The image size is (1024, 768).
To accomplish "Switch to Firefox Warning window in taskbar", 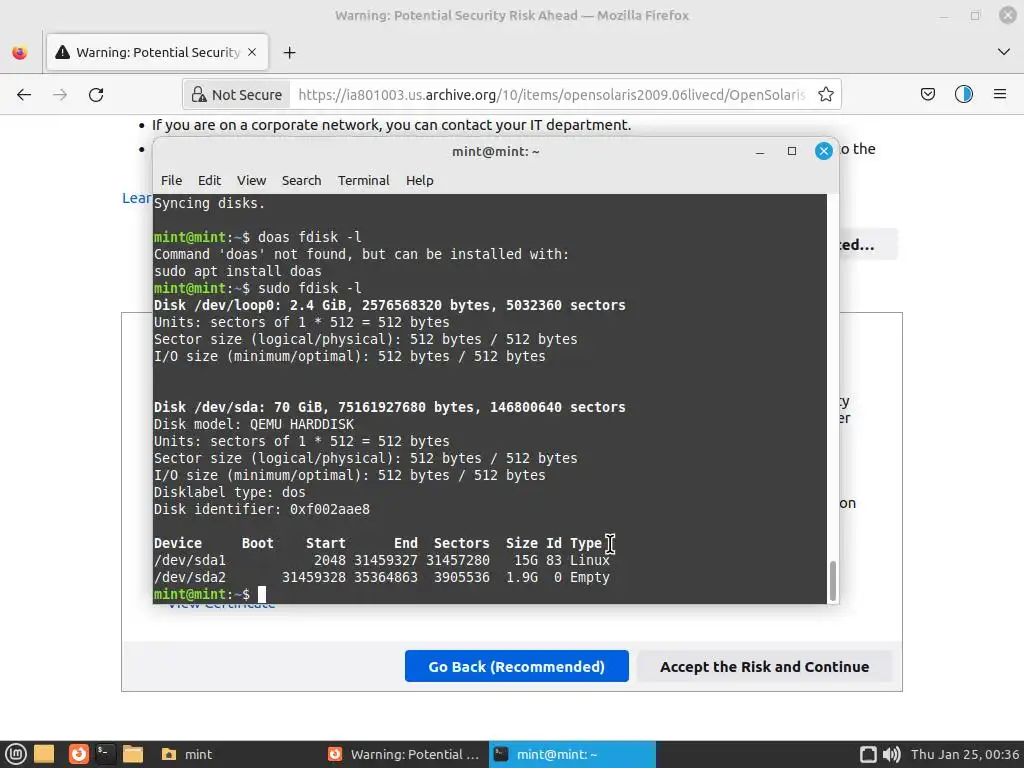I will click(404, 754).
